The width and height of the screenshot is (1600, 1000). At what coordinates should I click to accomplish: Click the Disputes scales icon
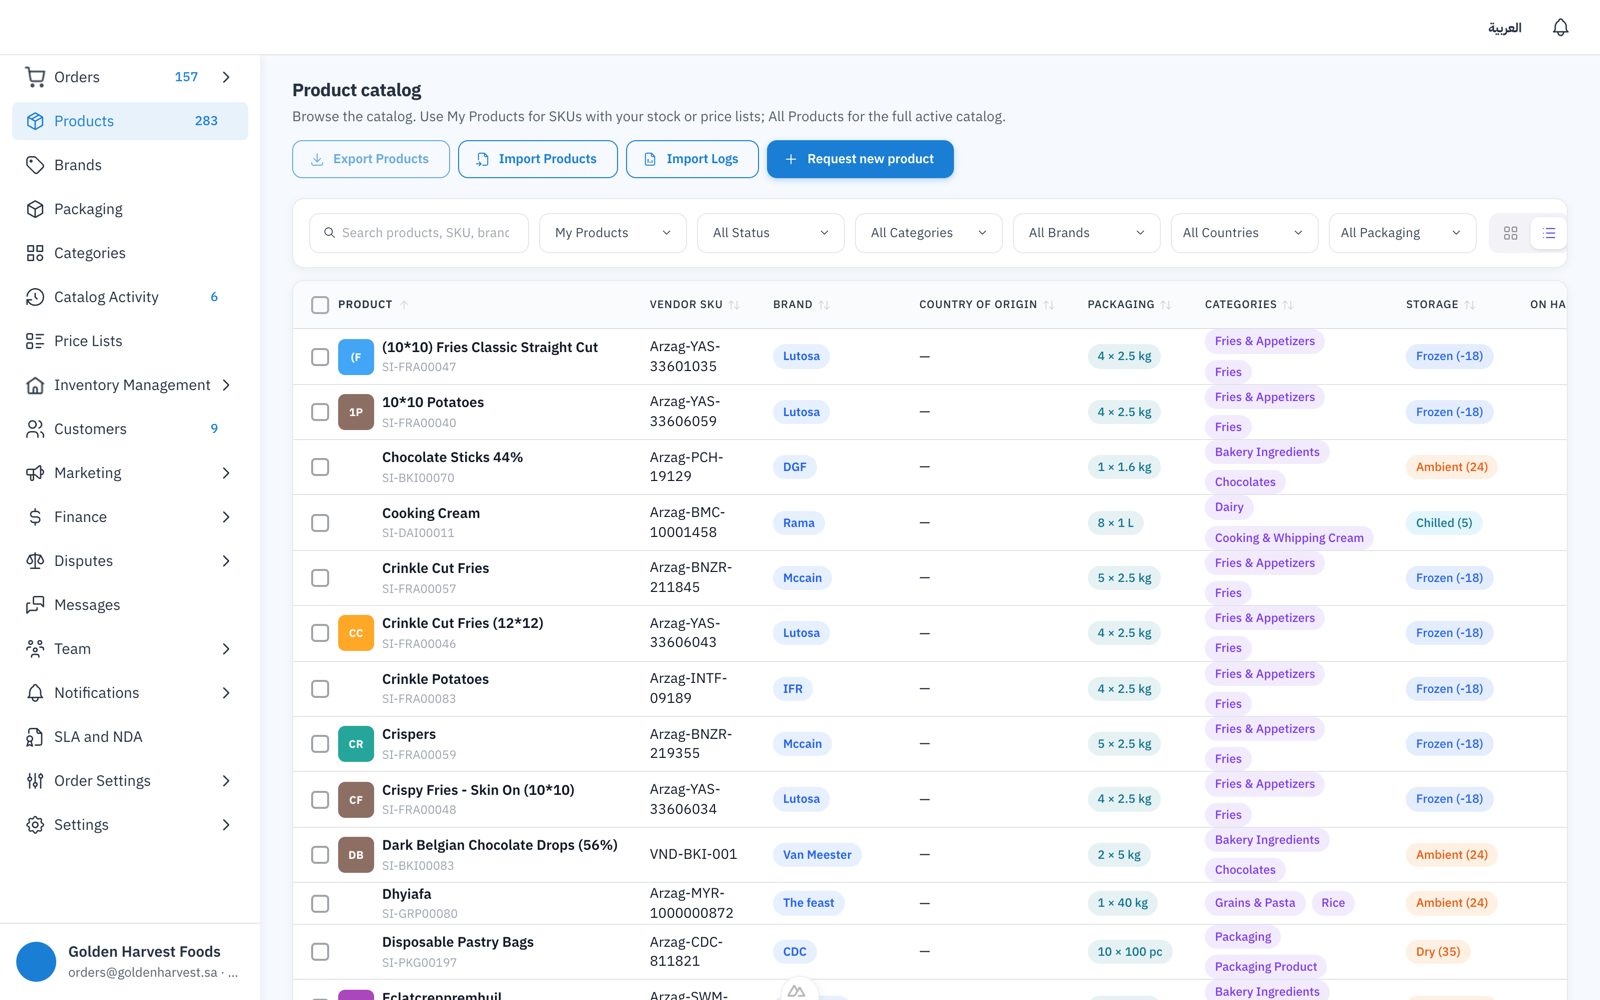[35, 561]
